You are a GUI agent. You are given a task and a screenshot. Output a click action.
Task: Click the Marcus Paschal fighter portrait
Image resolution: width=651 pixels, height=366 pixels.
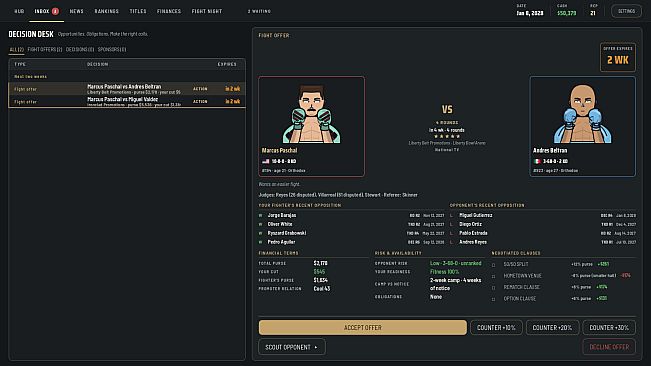(x=311, y=114)
